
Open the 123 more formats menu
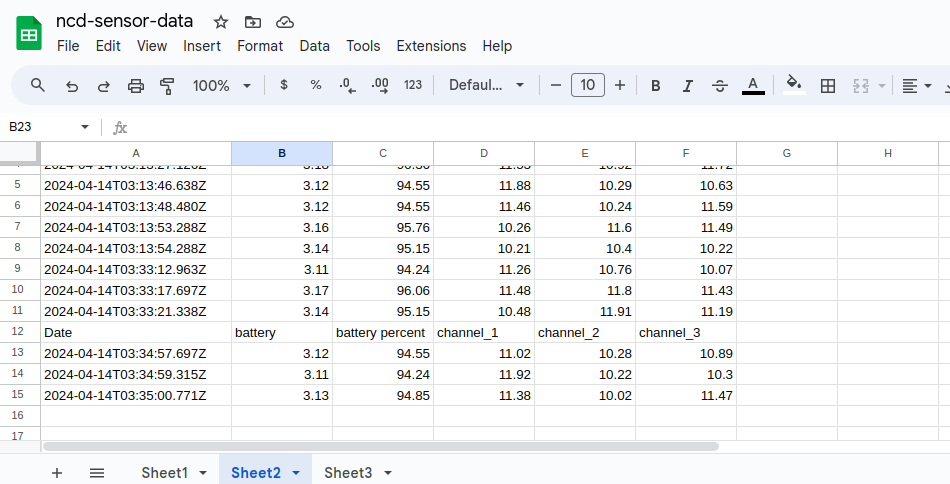pyautogui.click(x=413, y=85)
